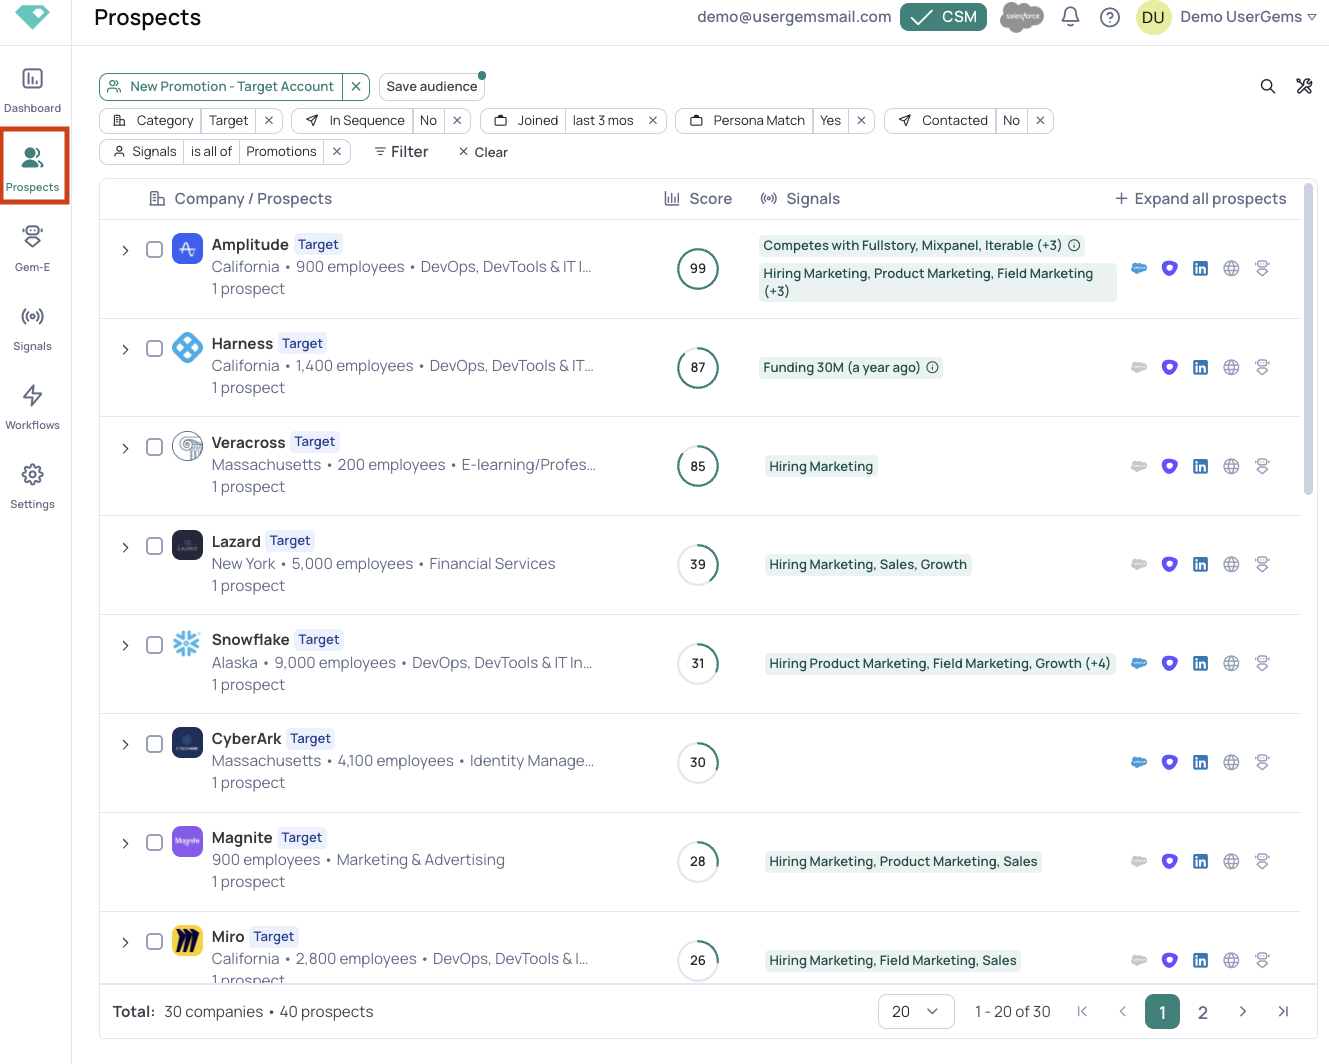Expand the Amplitude row
Screen dimensions: 1329x1064
tap(125, 250)
